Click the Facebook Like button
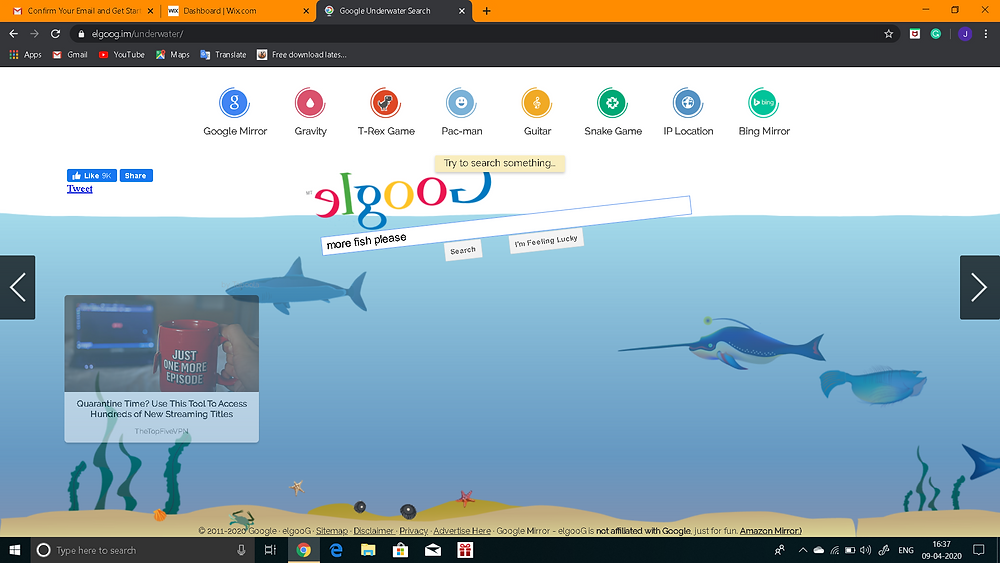The height and width of the screenshot is (563, 1000). 92,175
